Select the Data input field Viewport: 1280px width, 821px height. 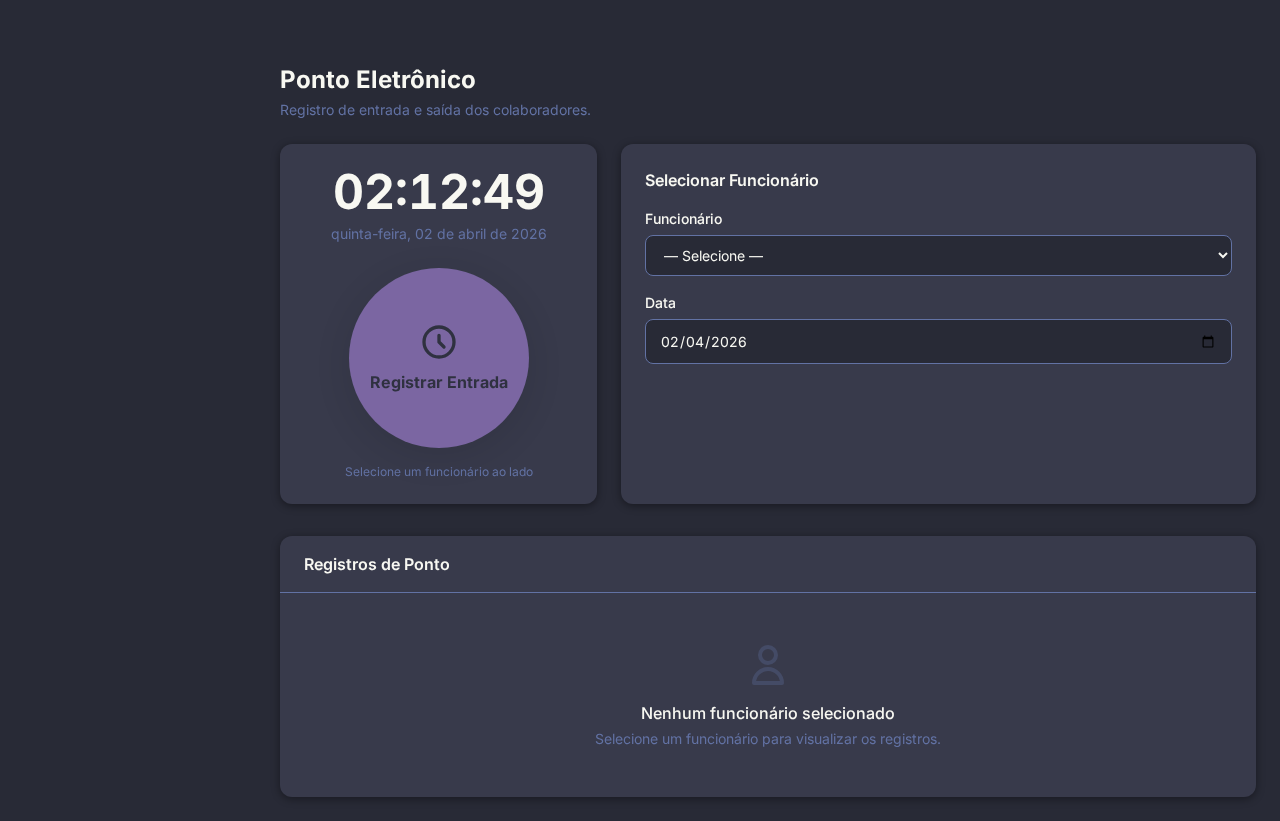[938, 342]
